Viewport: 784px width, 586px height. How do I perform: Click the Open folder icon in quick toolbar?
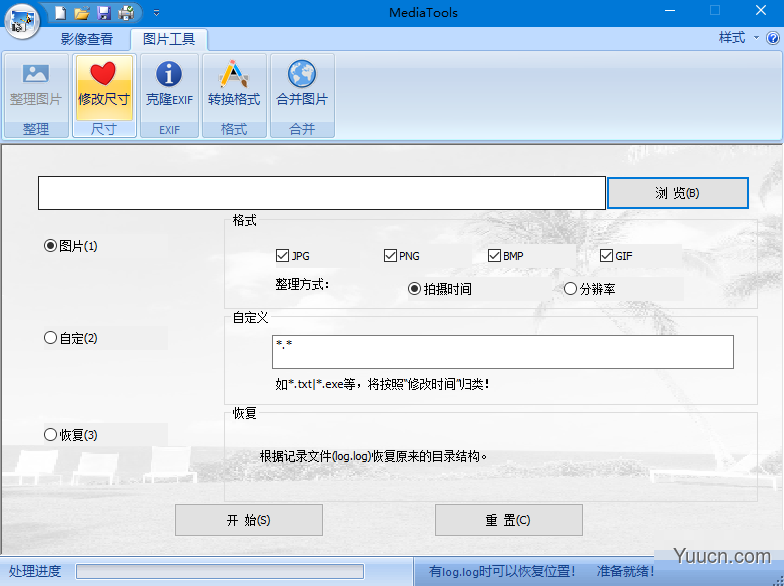point(82,12)
